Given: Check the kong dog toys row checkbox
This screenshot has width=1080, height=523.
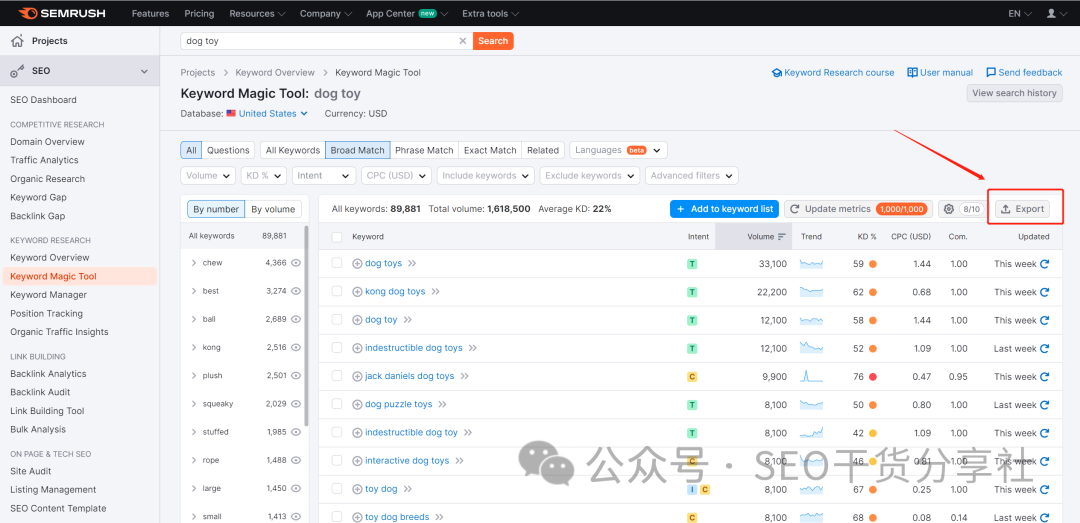Looking at the screenshot, I should pyautogui.click(x=337, y=291).
